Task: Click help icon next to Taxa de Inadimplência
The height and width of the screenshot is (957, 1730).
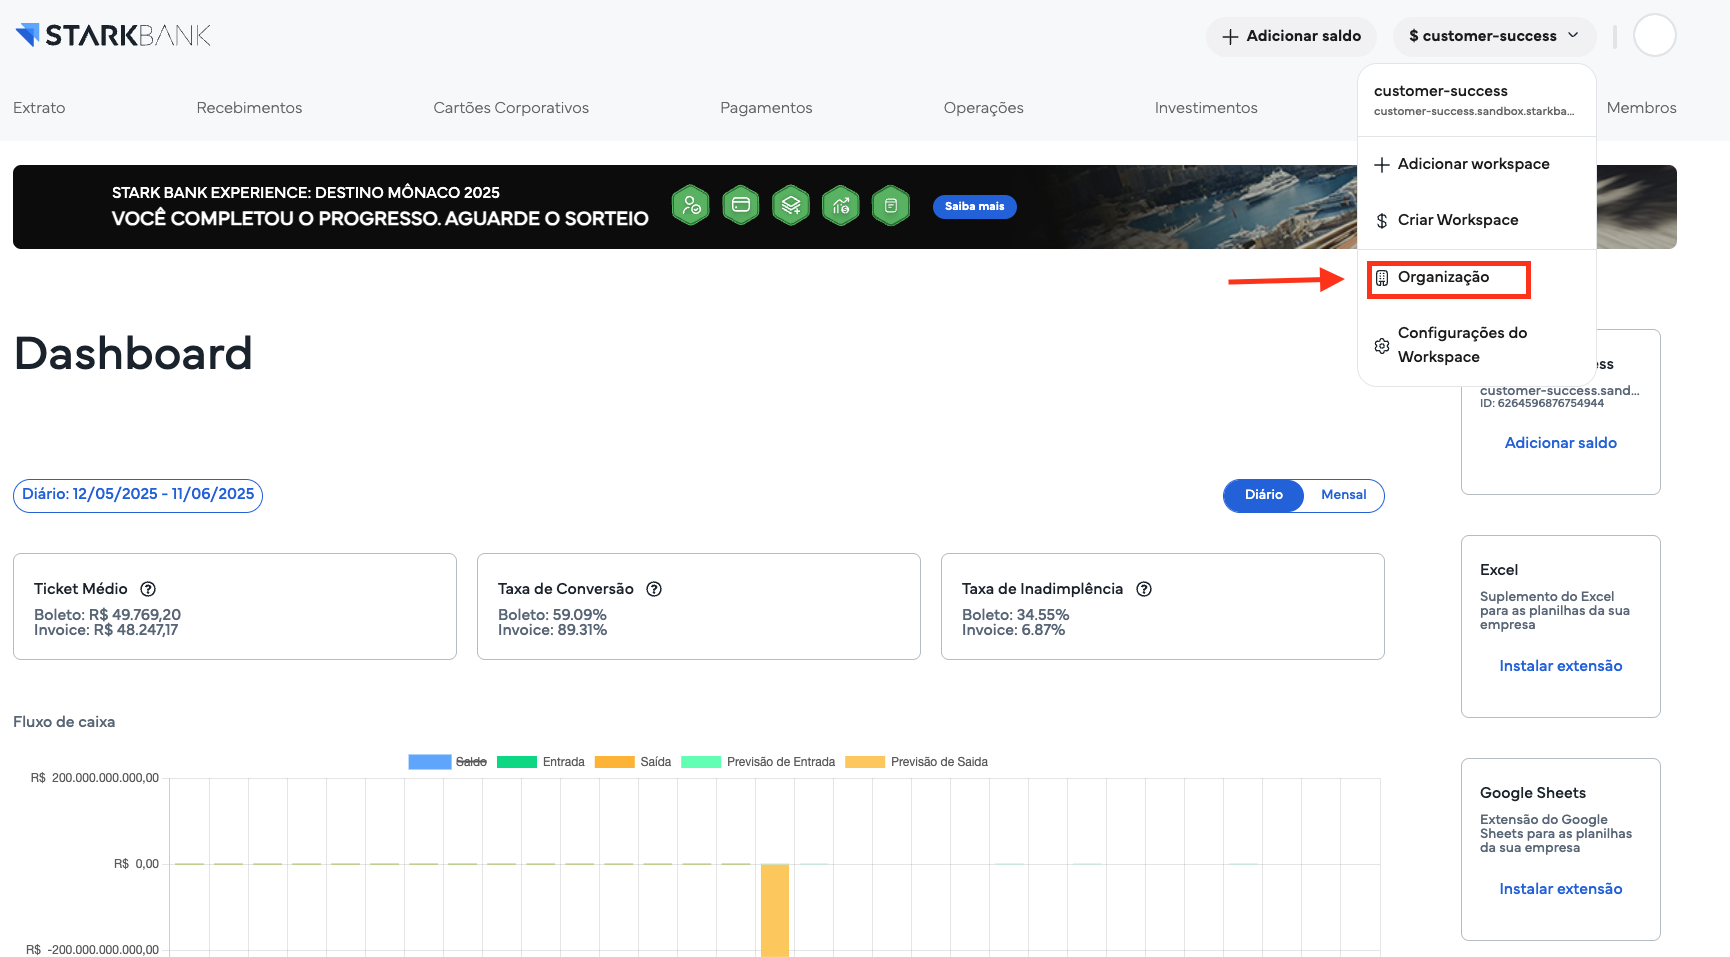Action: tap(1144, 589)
